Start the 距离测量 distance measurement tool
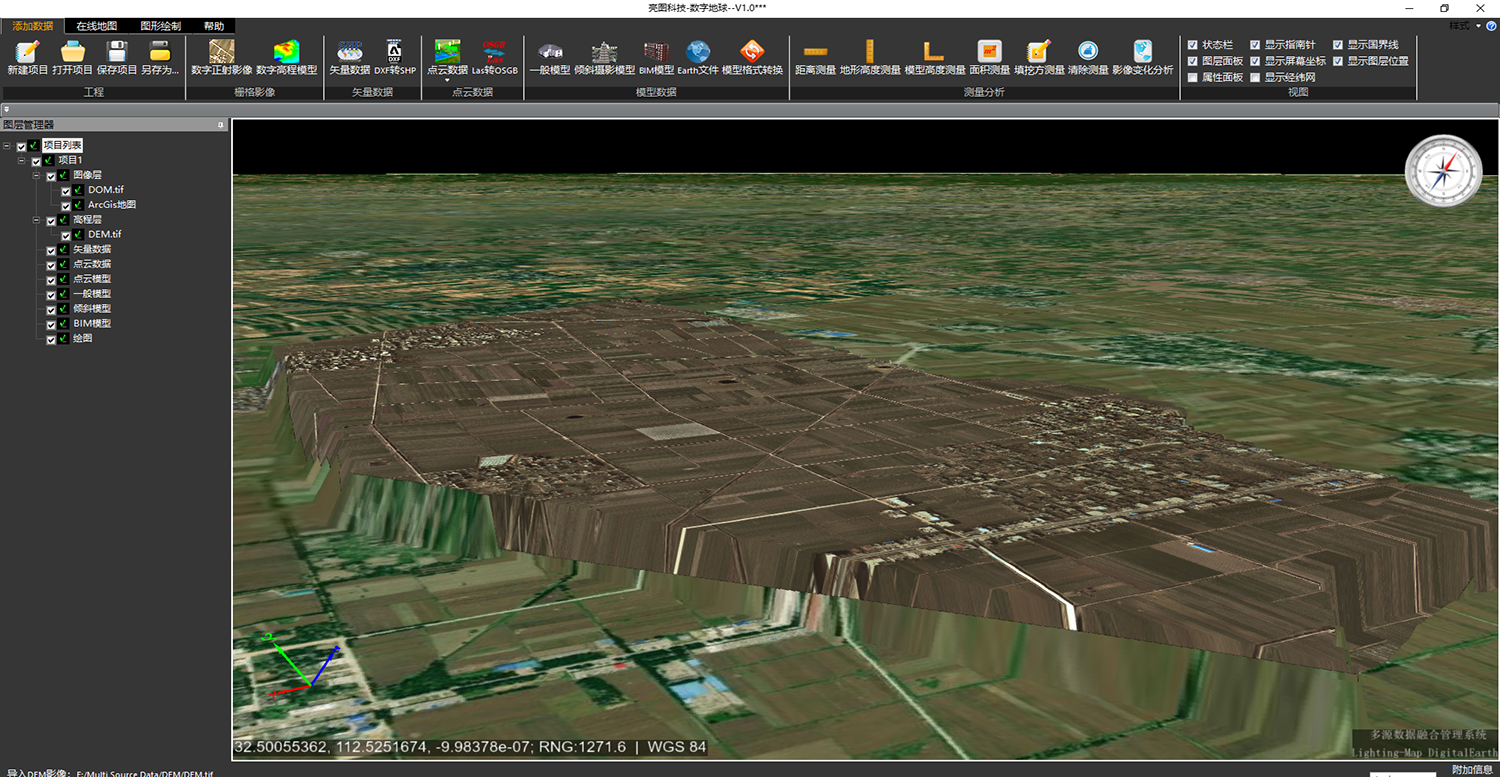1500x777 pixels. click(x=815, y=52)
